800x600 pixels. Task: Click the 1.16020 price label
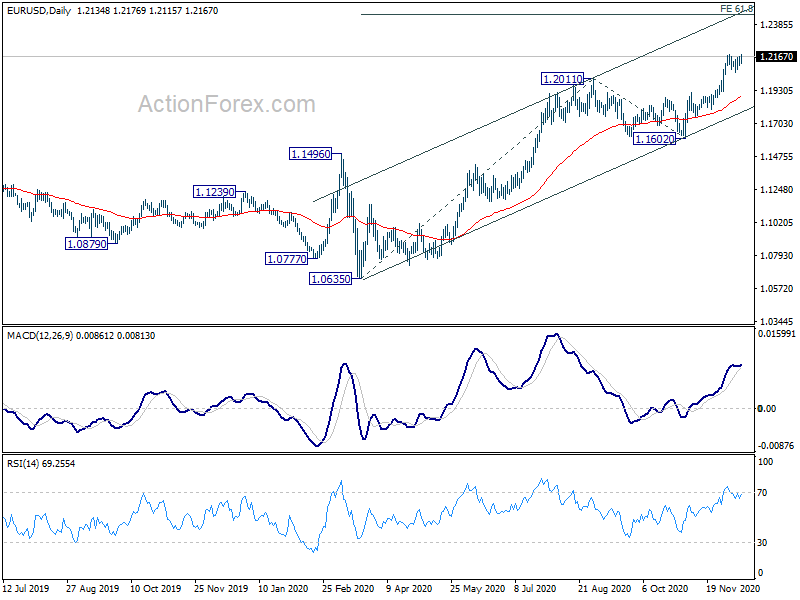point(654,139)
